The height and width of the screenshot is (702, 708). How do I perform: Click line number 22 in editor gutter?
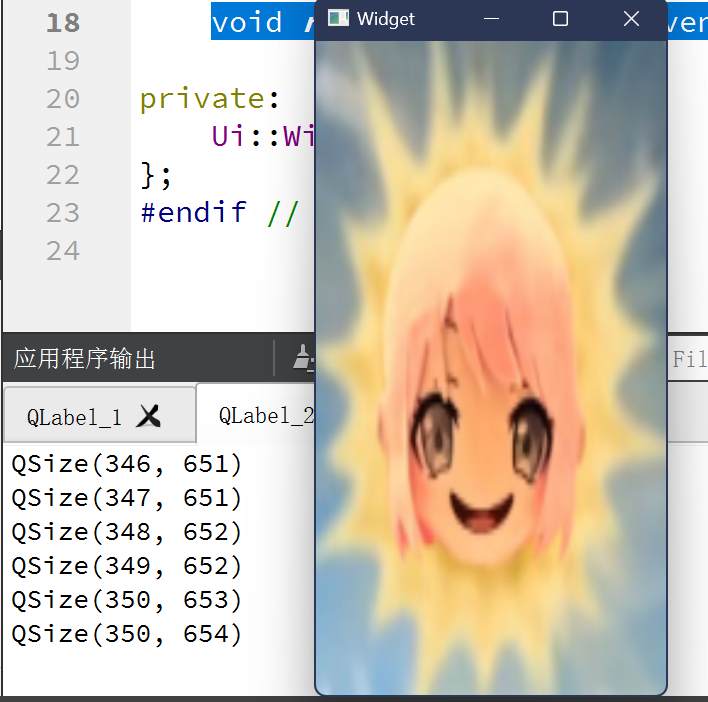[63, 175]
